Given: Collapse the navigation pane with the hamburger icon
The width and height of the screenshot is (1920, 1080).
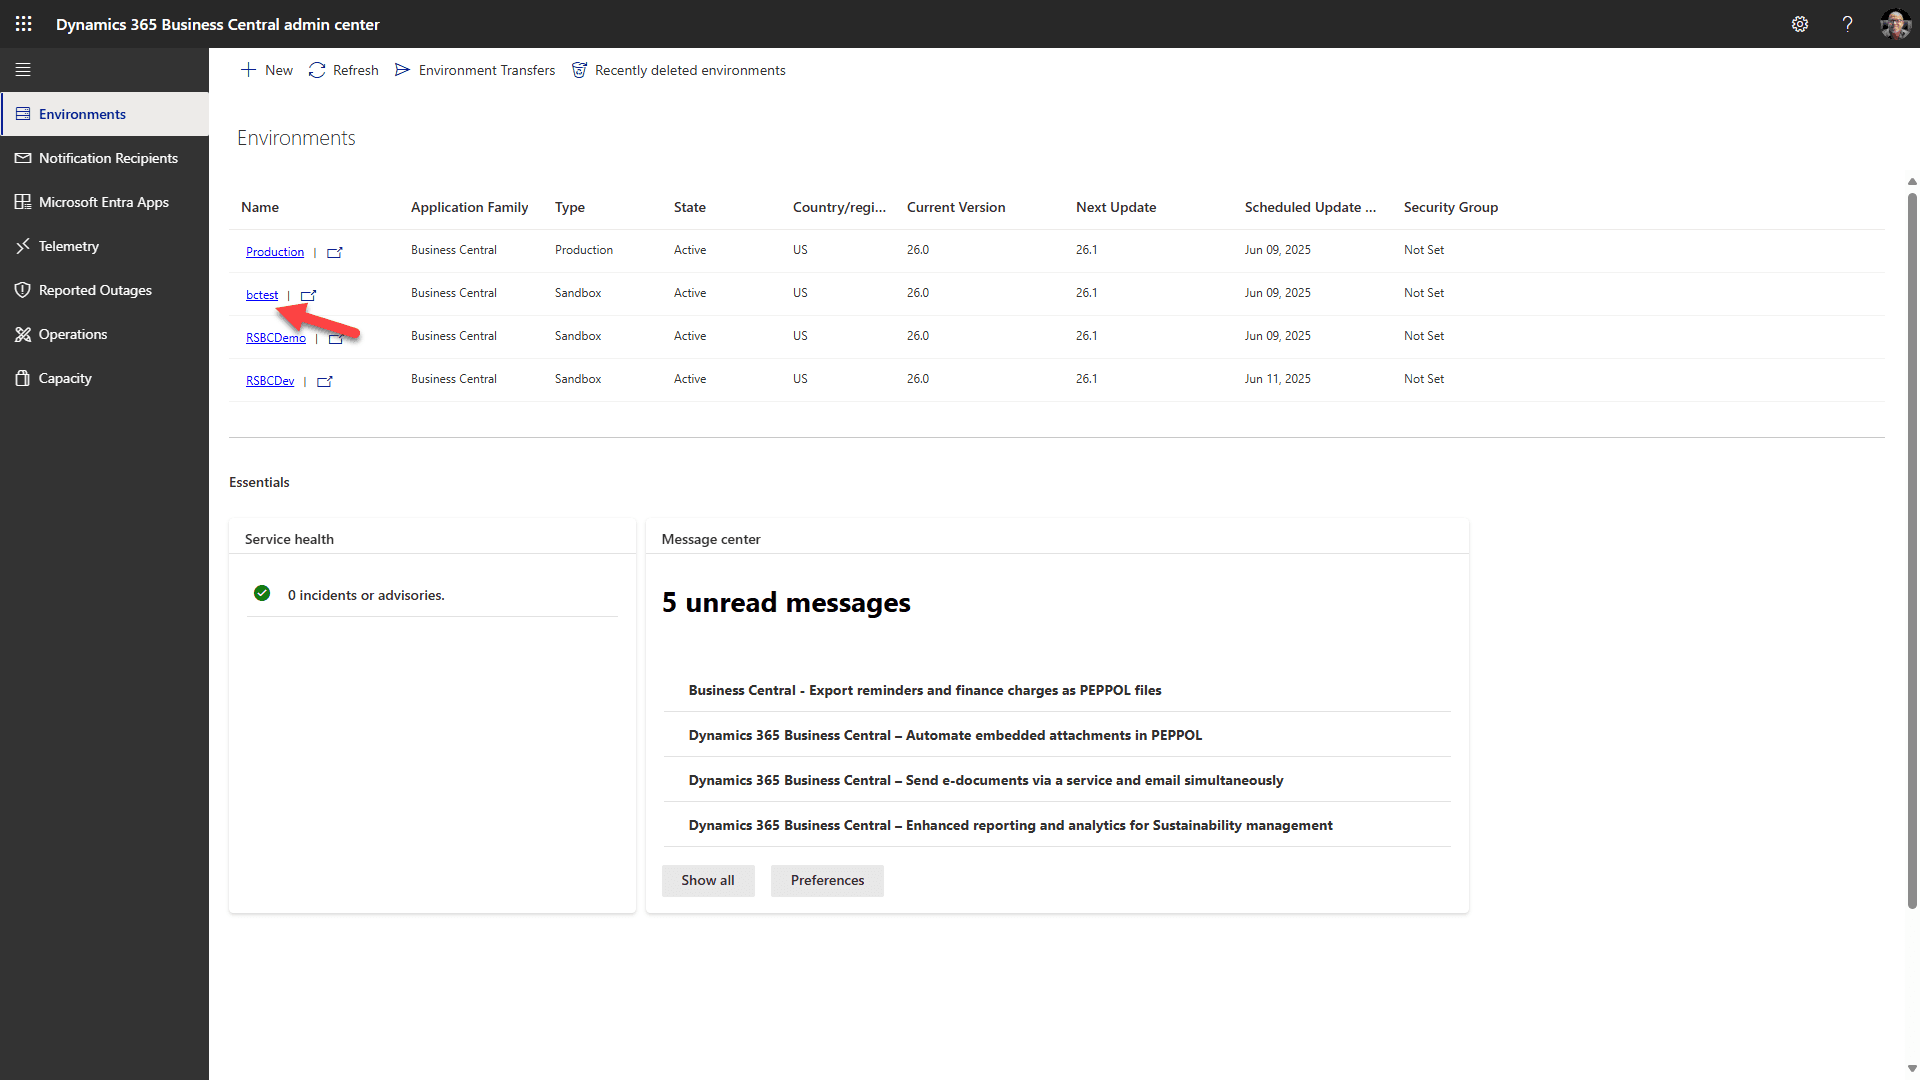Looking at the screenshot, I should click(23, 69).
